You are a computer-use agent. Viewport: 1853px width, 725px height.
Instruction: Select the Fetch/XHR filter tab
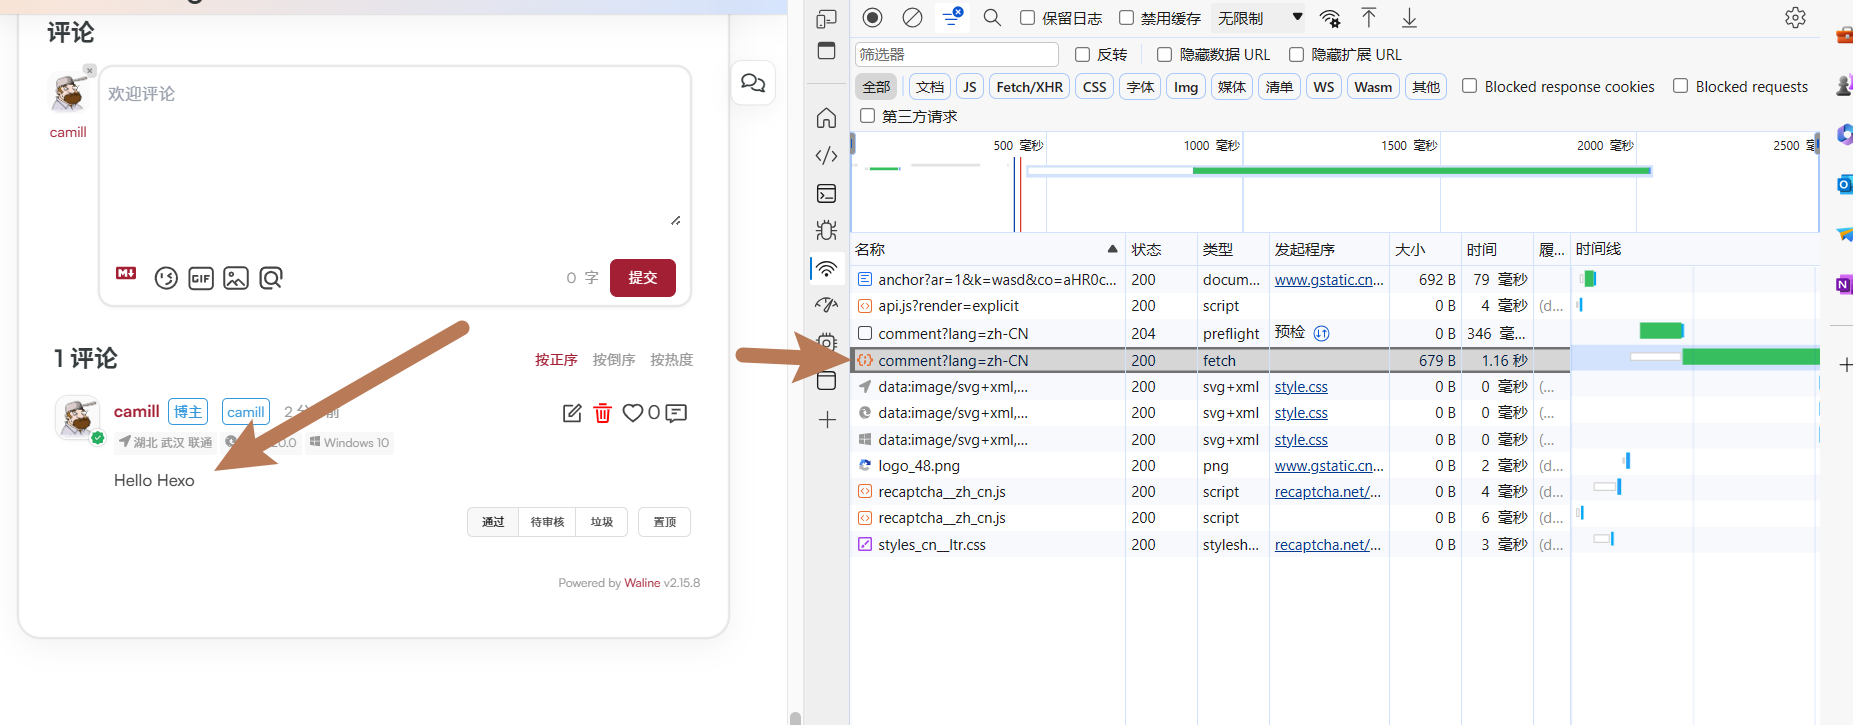tap(1029, 87)
